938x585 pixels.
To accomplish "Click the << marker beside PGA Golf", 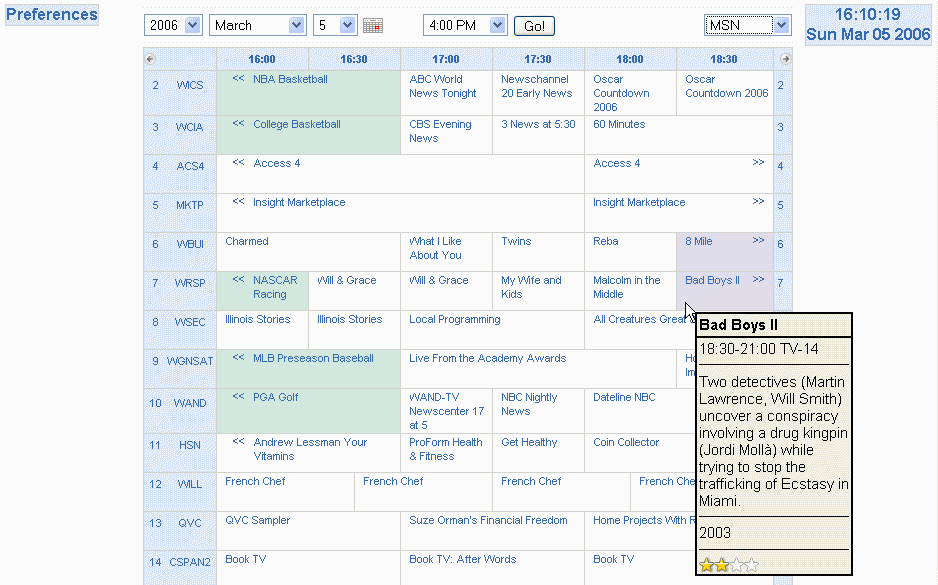I will pyautogui.click(x=238, y=396).
